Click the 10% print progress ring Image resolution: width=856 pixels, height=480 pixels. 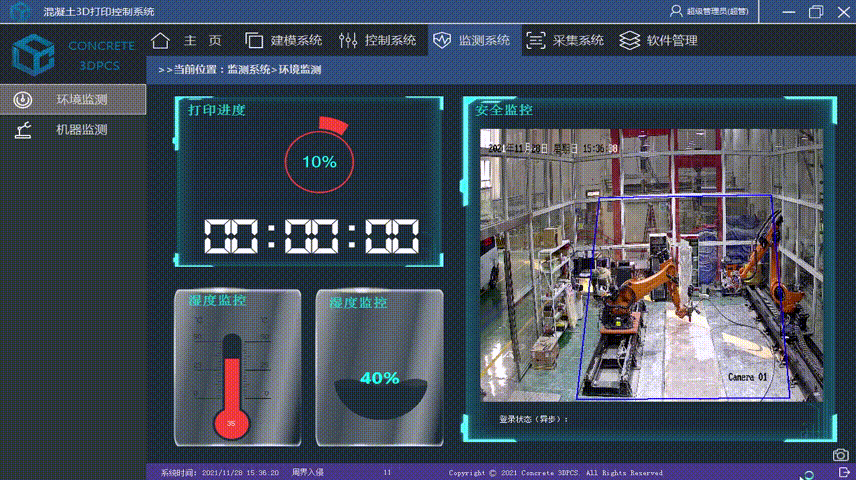point(319,160)
